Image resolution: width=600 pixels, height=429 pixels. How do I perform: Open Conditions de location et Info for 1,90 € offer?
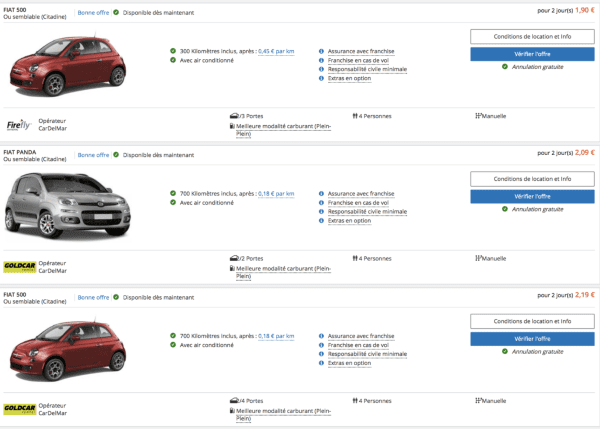pos(532,37)
